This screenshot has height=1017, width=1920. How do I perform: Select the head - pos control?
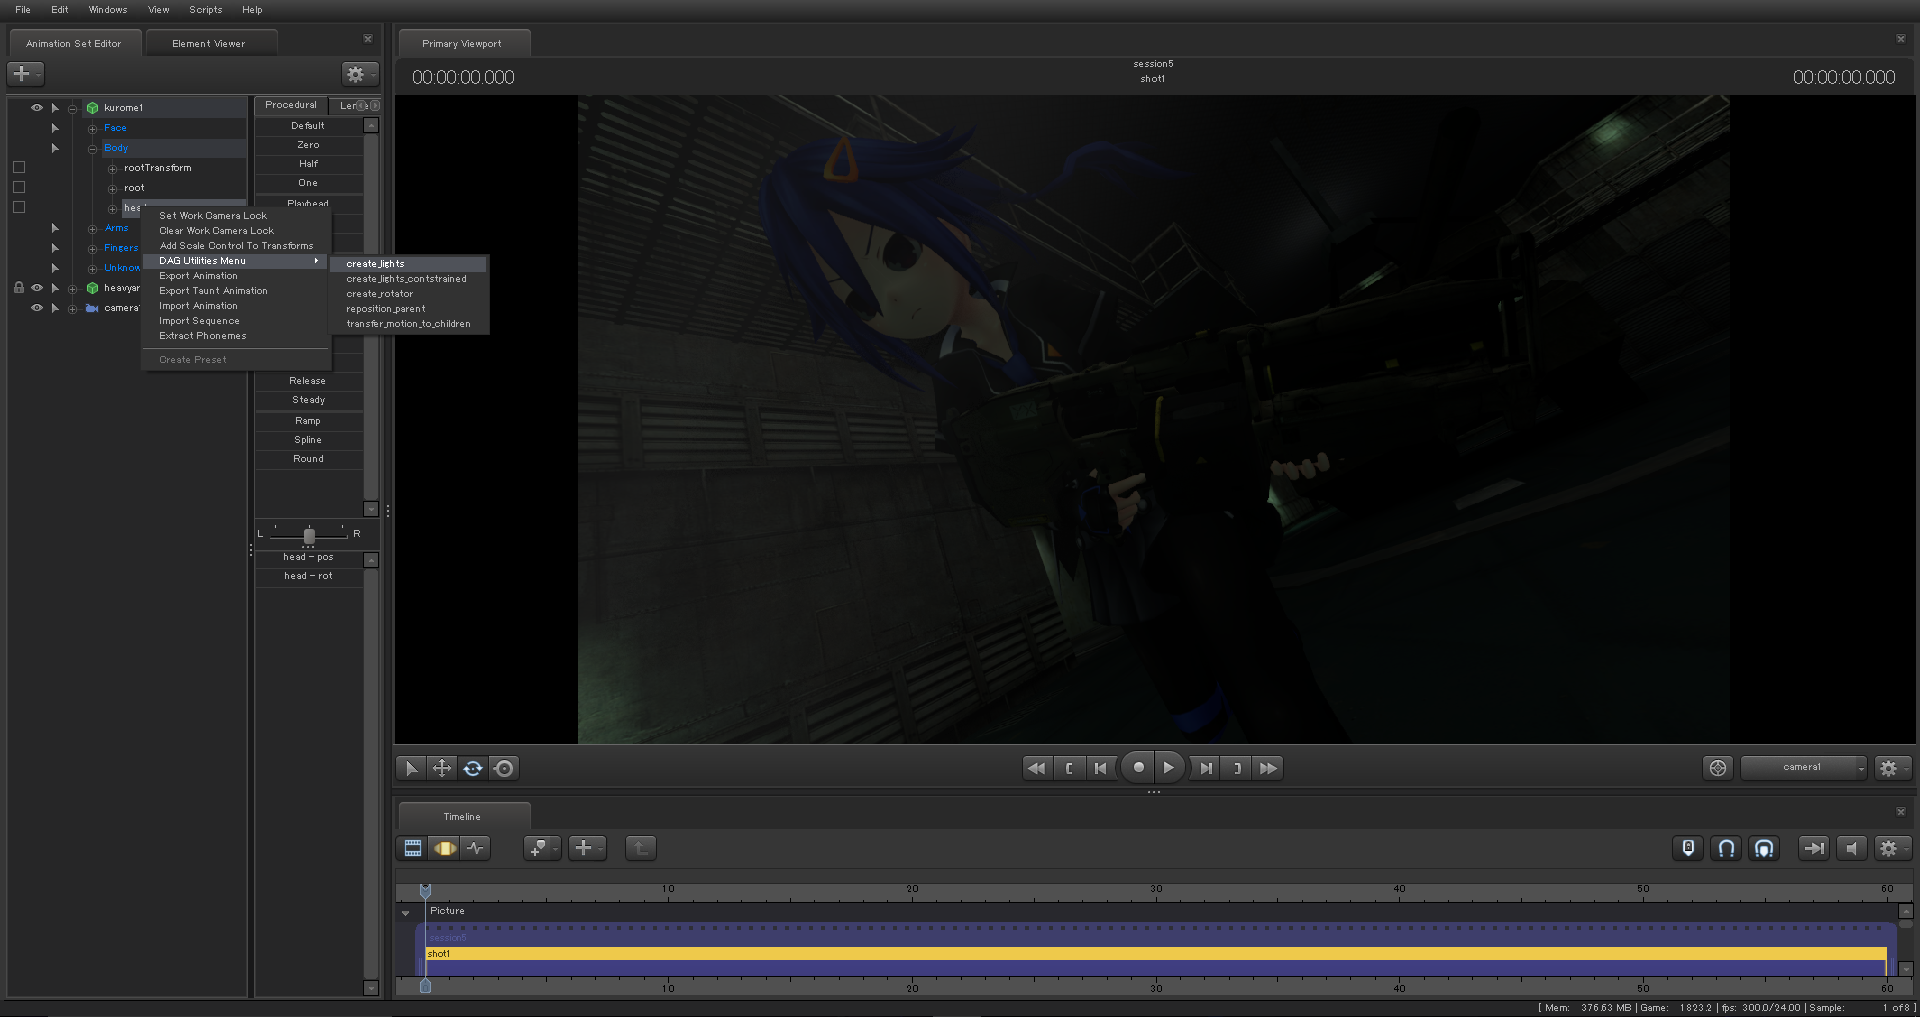click(308, 557)
